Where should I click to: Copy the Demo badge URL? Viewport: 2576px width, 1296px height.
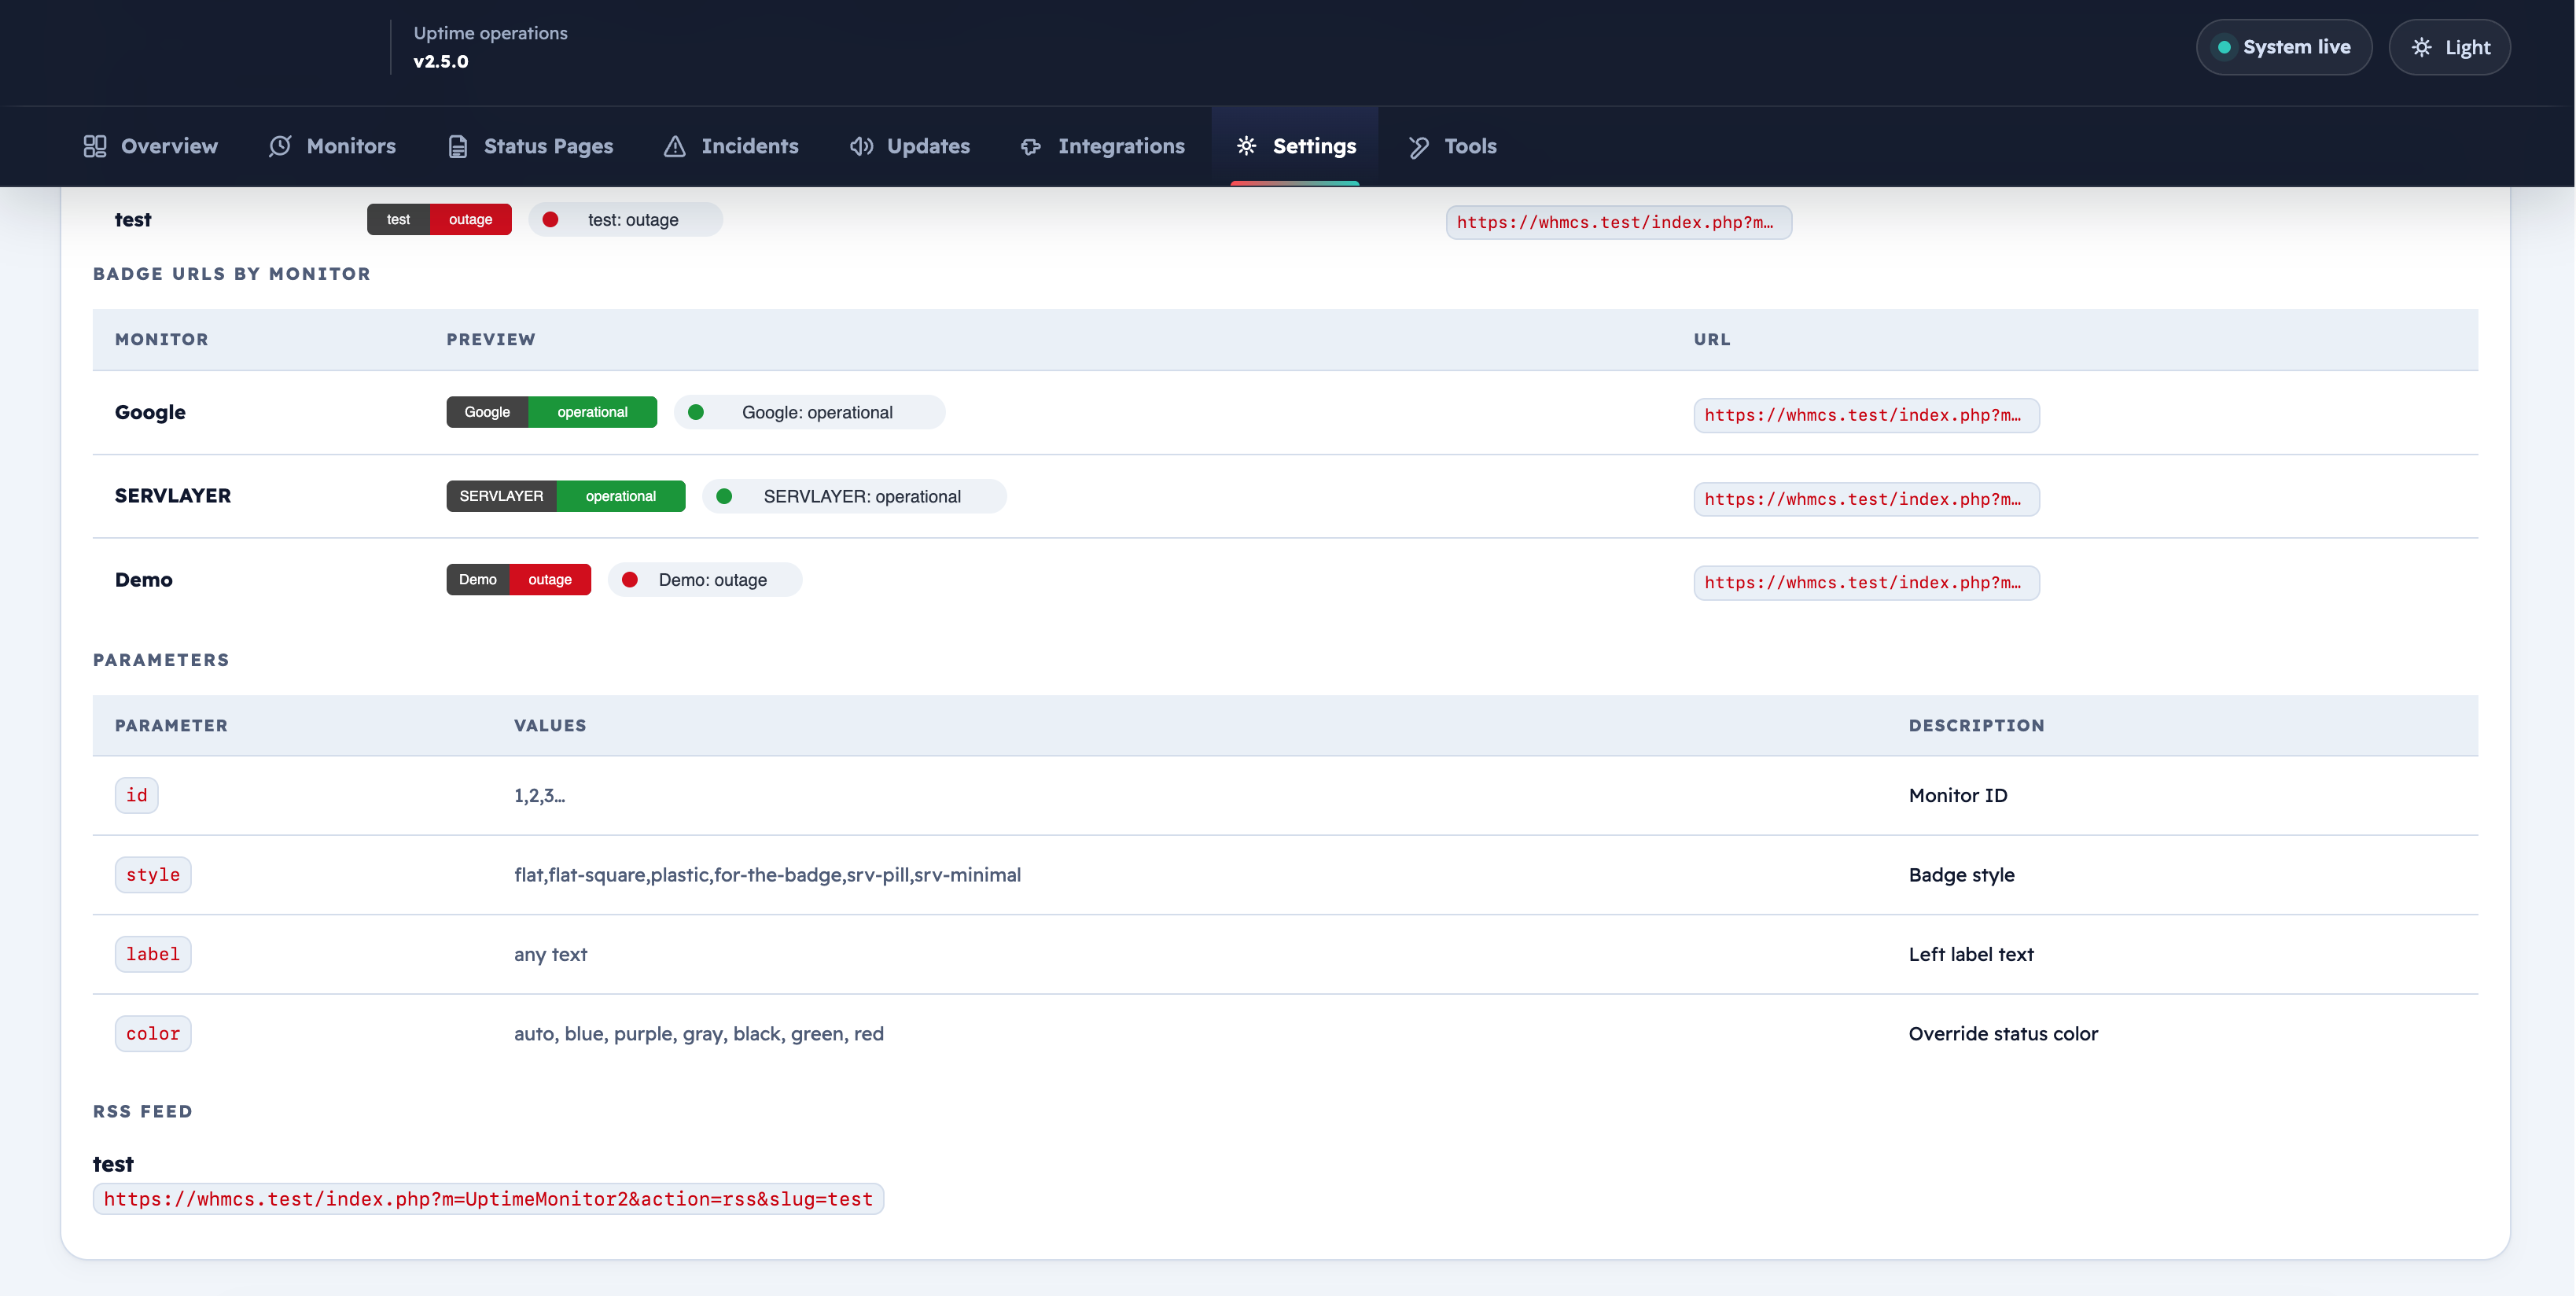pyautogui.click(x=1866, y=583)
